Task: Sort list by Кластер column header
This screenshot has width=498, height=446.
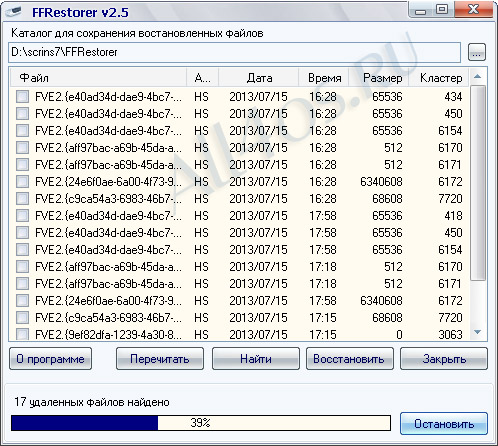Action: click(x=439, y=78)
